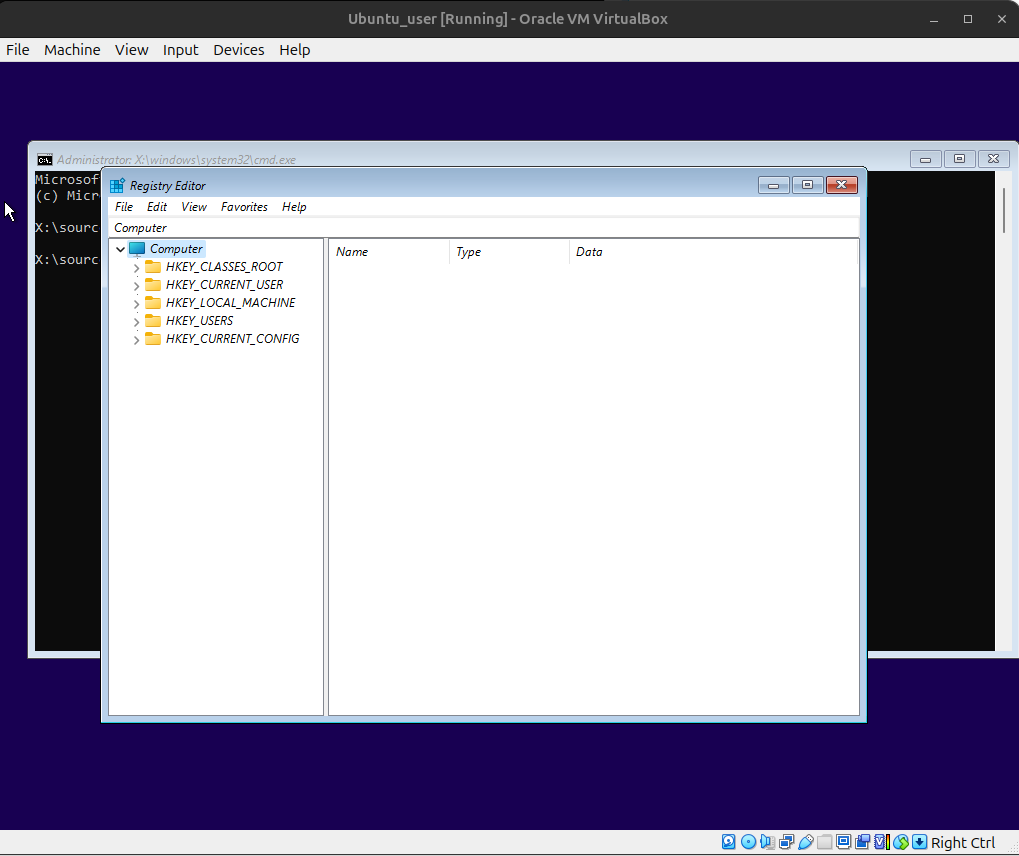Open the VirtualBox Machine menu
The width and height of the screenshot is (1019, 856).
pos(72,50)
